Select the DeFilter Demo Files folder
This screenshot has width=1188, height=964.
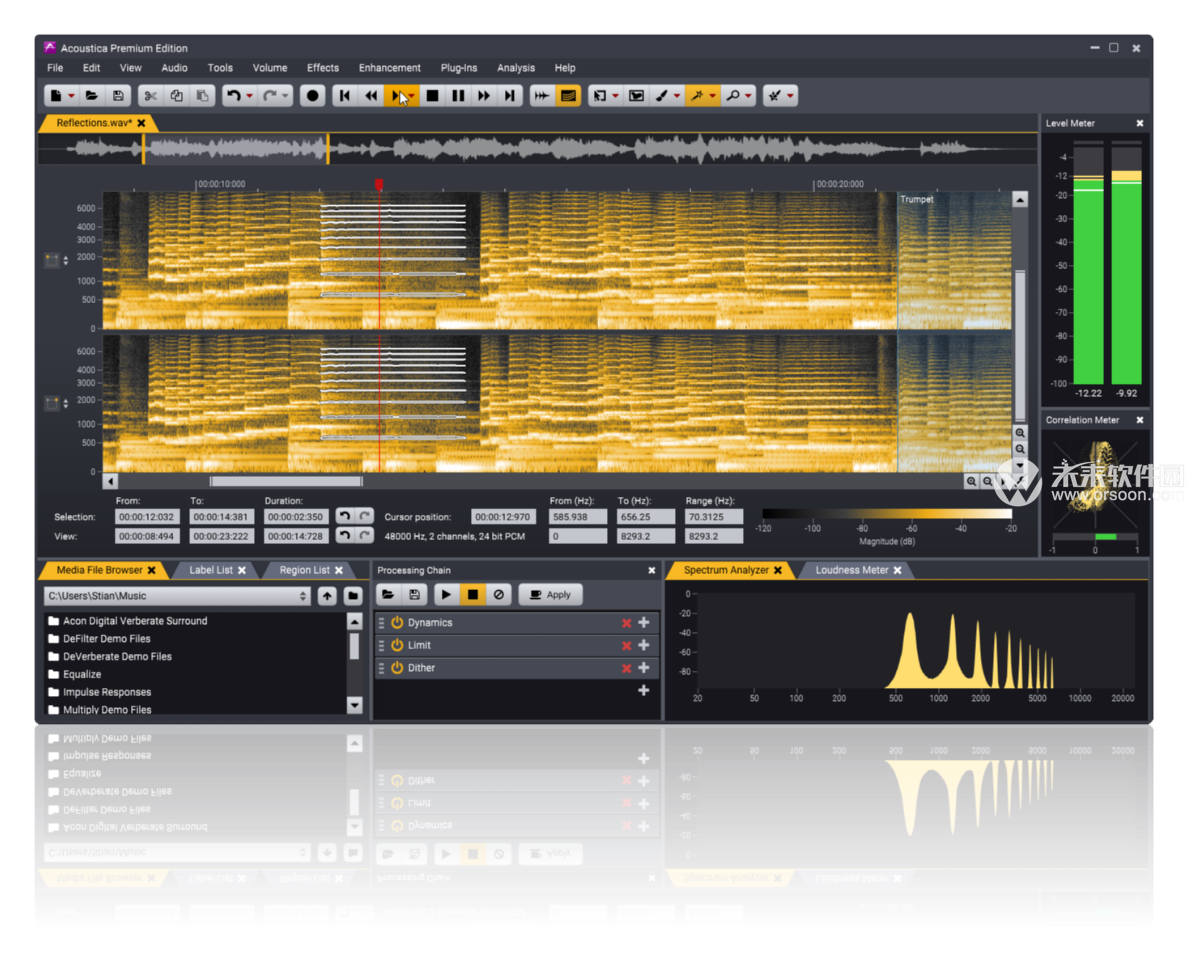[106, 639]
